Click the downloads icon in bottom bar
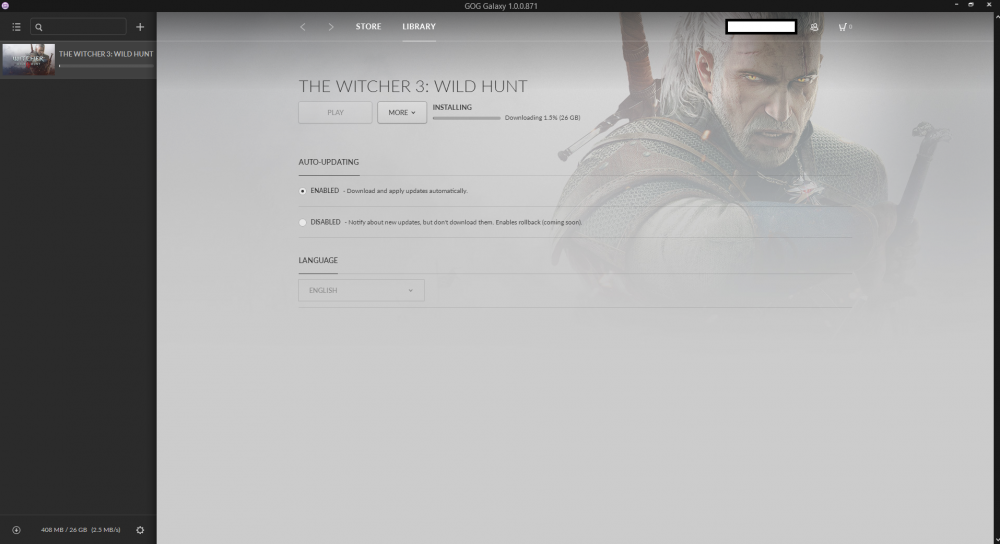1000x544 pixels. 17,530
